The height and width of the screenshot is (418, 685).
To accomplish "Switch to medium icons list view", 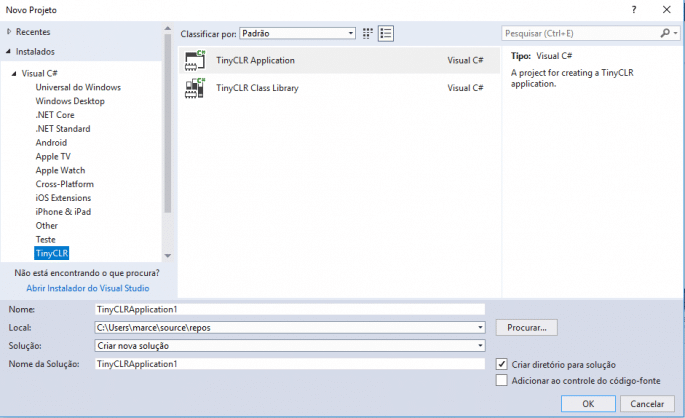I will click(x=386, y=33).
